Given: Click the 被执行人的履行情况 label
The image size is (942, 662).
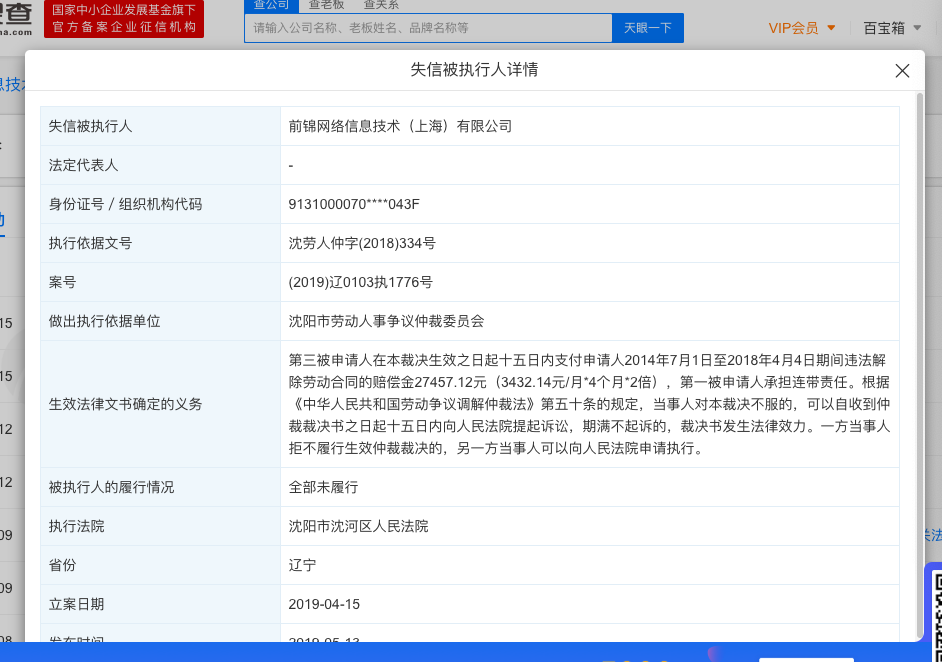Looking at the screenshot, I should click(111, 487).
